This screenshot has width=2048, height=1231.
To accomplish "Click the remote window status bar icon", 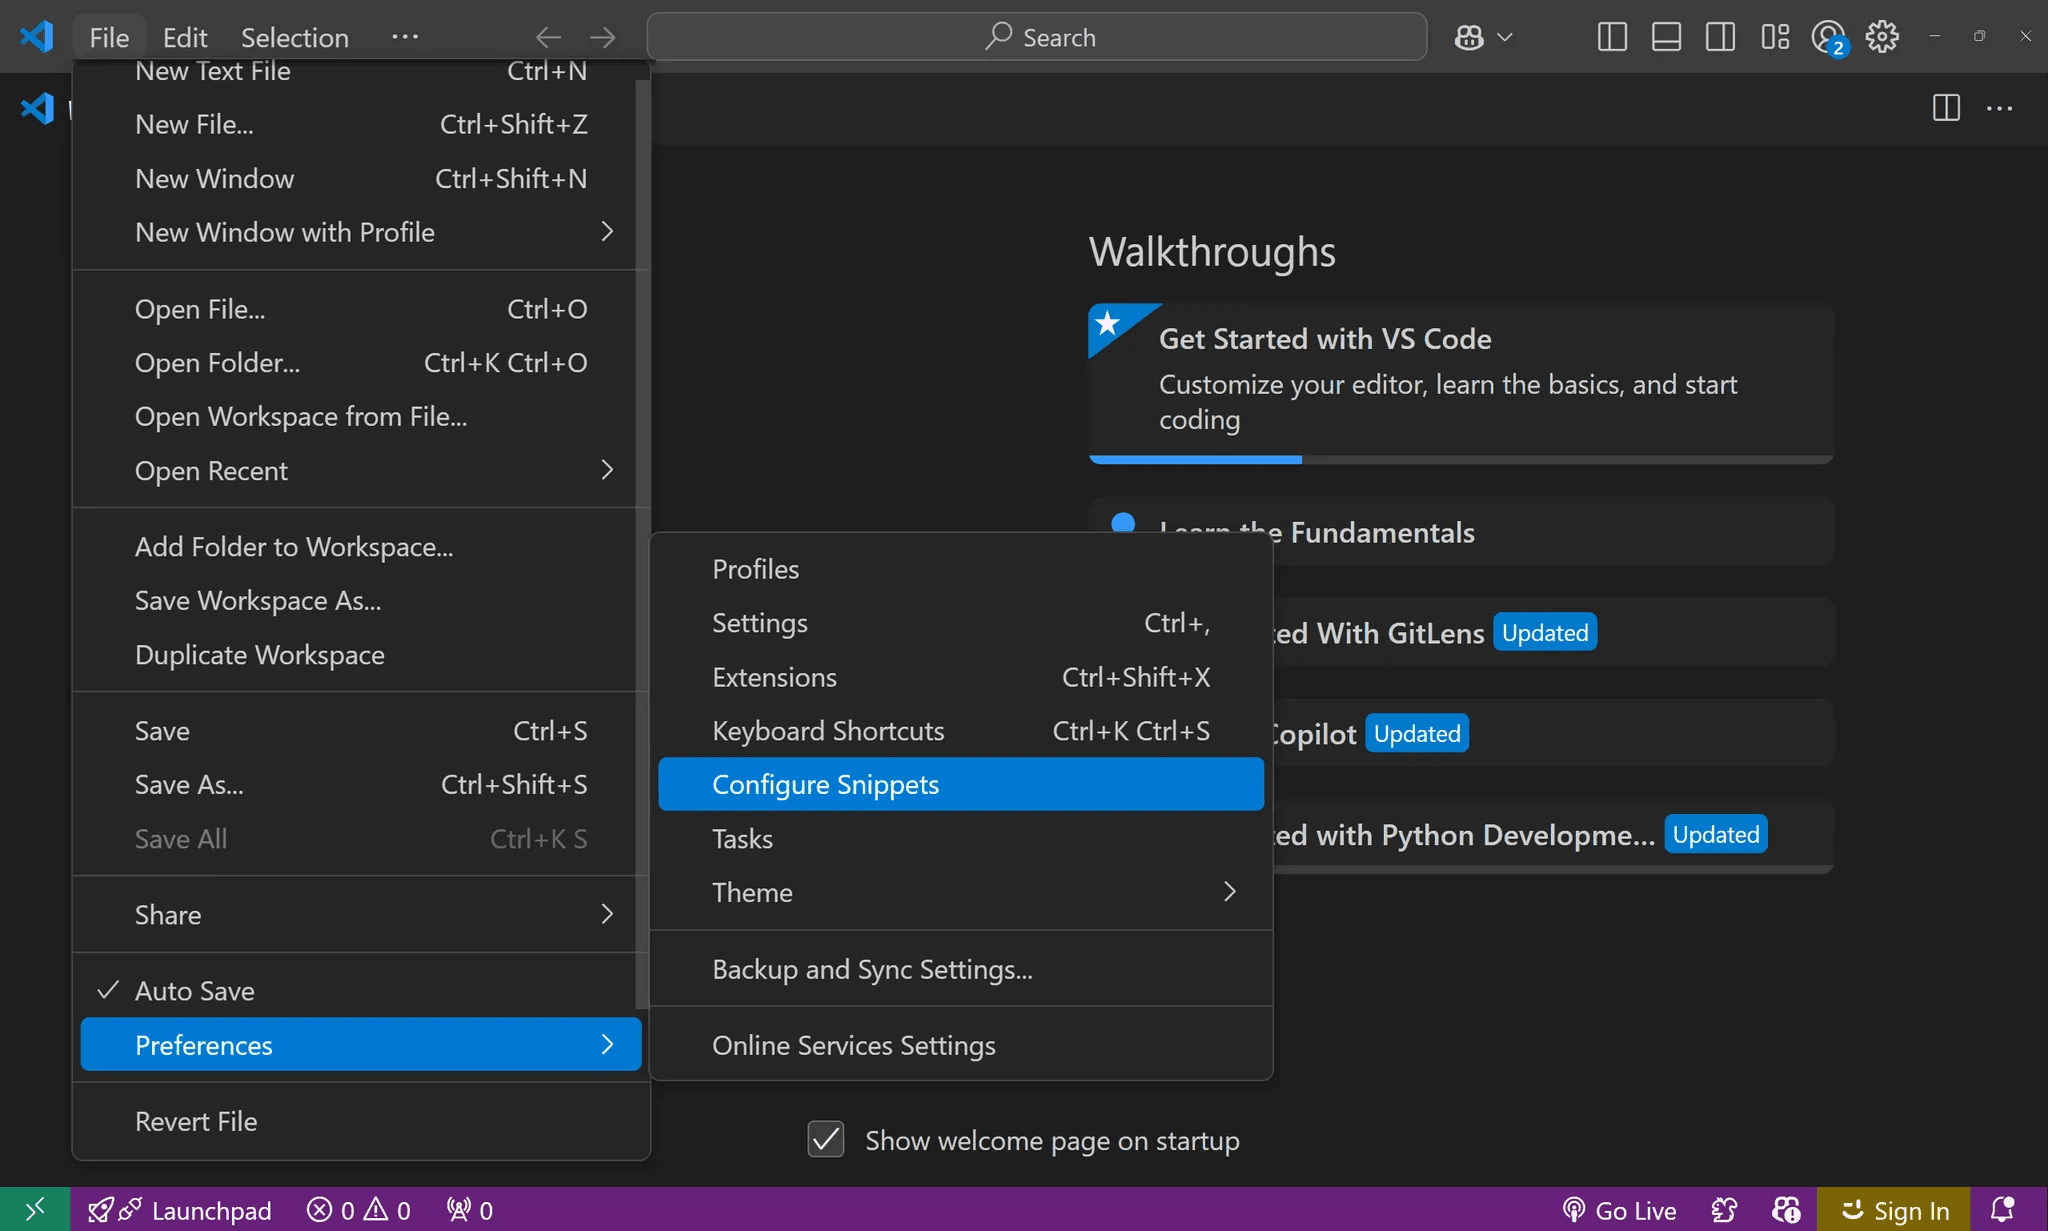I will point(35,1210).
